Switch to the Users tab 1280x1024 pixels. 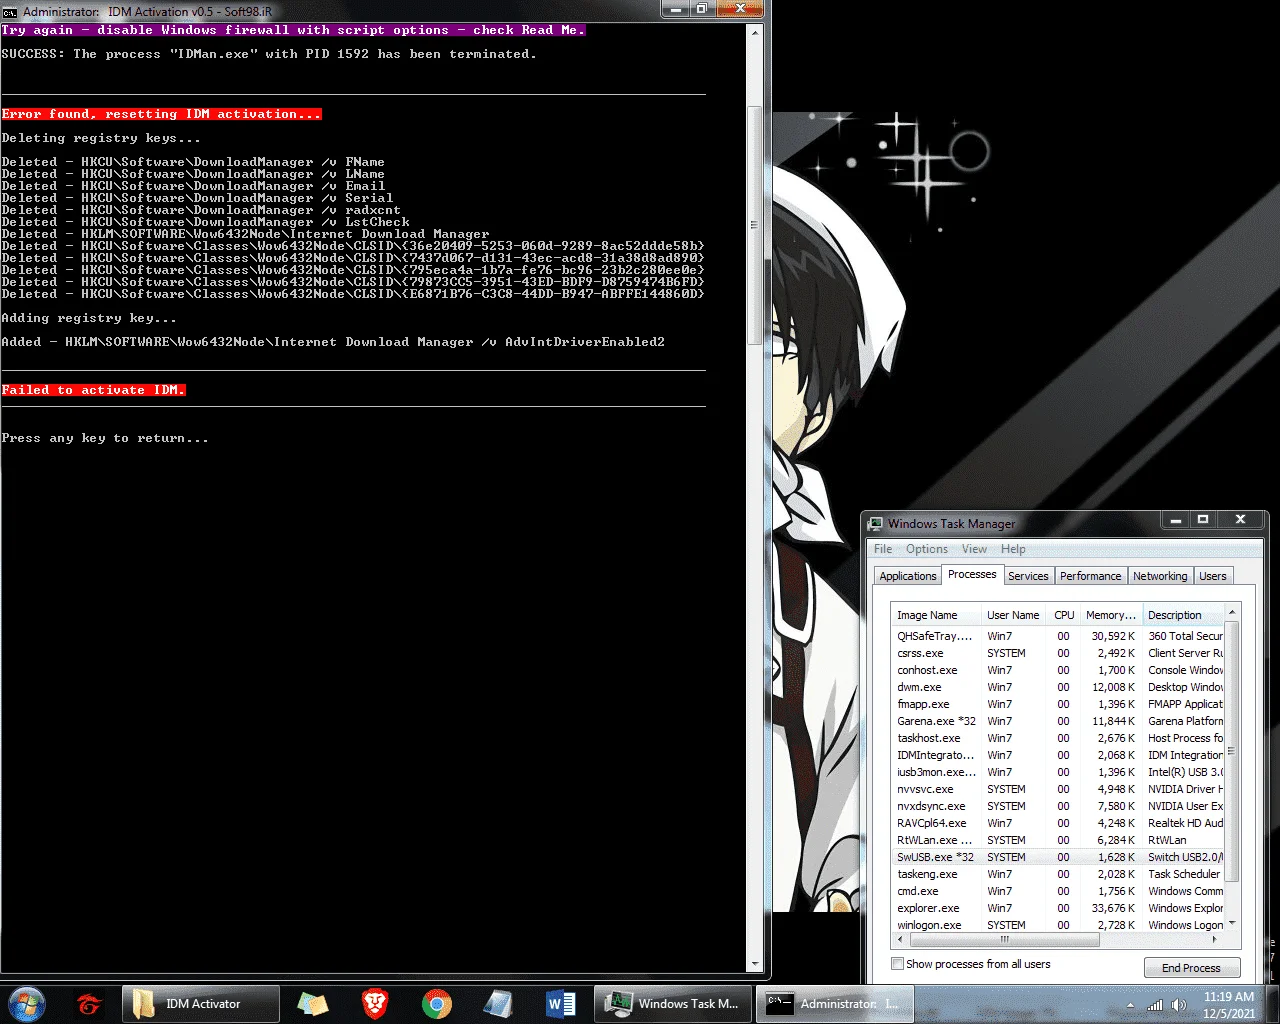tap(1212, 576)
